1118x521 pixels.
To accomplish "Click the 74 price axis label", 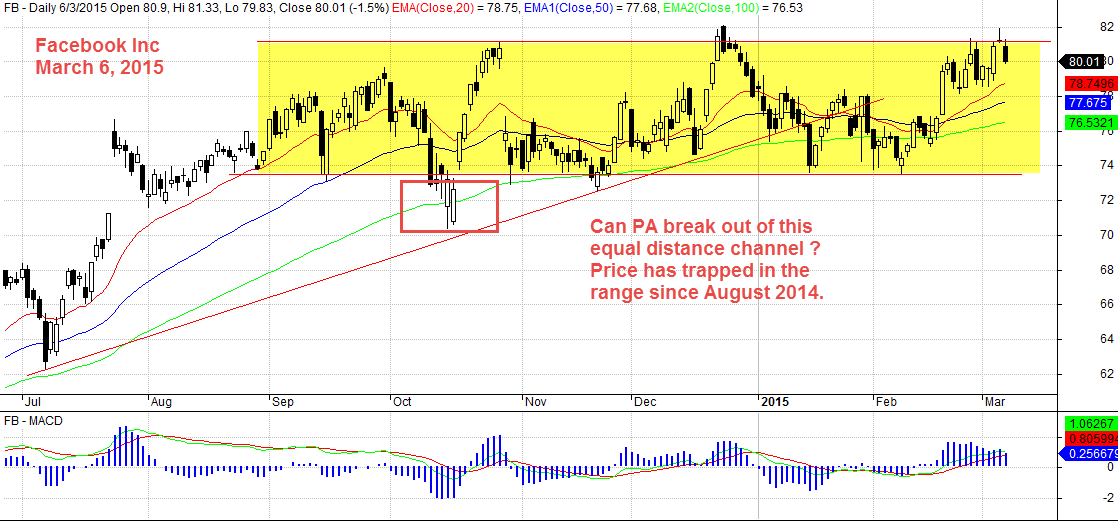I will (1107, 165).
